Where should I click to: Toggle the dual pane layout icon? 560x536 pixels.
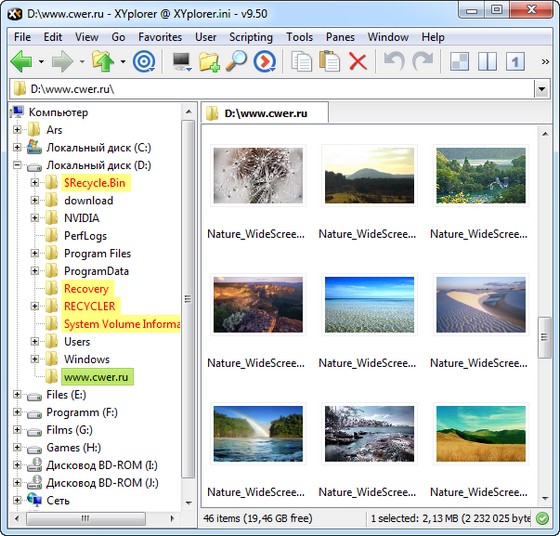click(x=487, y=62)
